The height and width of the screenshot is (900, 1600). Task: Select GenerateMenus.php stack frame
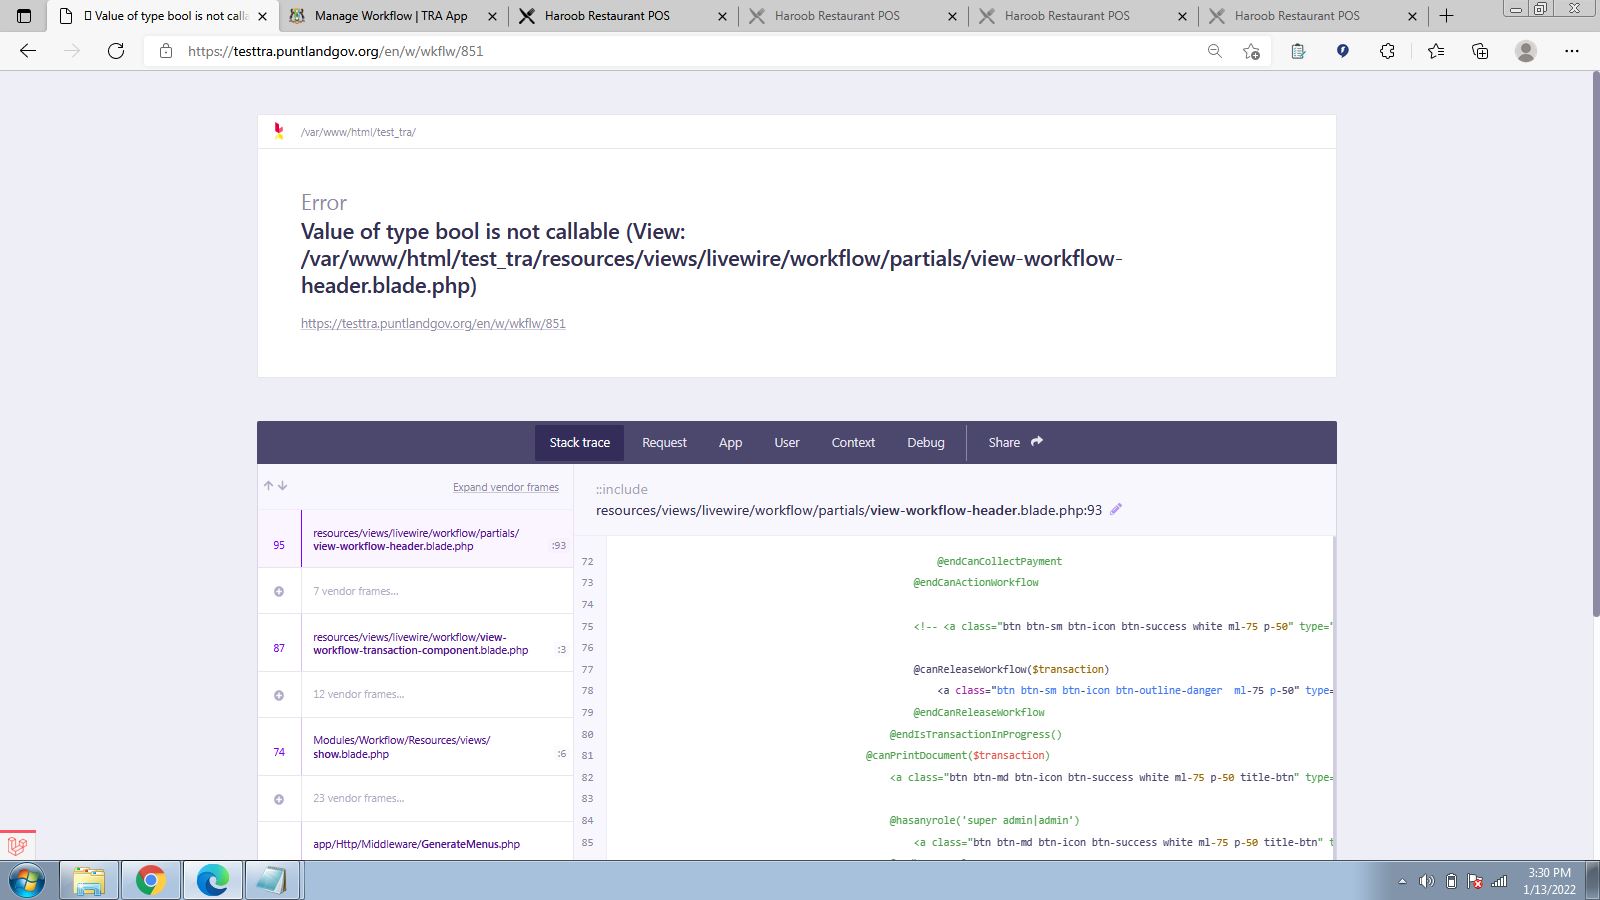point(415,844)
